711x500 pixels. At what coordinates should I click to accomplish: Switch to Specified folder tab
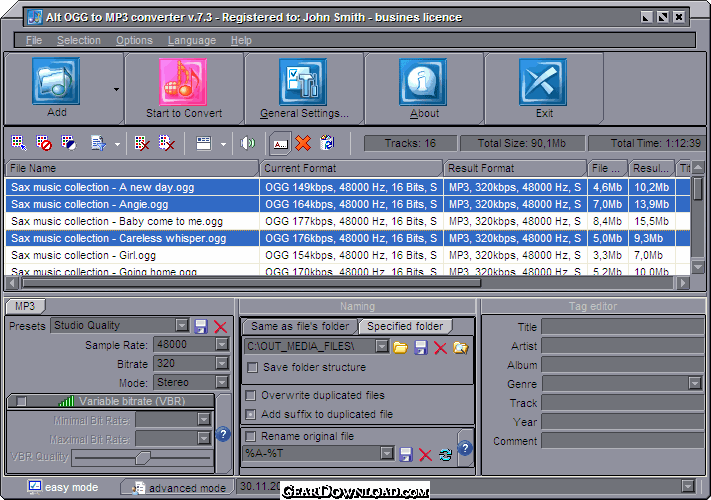[x=405, y=326]
